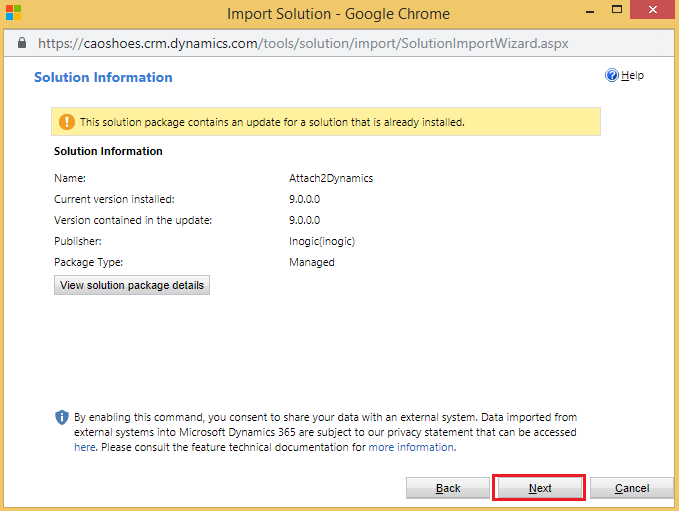679x511 pixels.
Task: Open the Help link
Action: click(x=632, y=75)
